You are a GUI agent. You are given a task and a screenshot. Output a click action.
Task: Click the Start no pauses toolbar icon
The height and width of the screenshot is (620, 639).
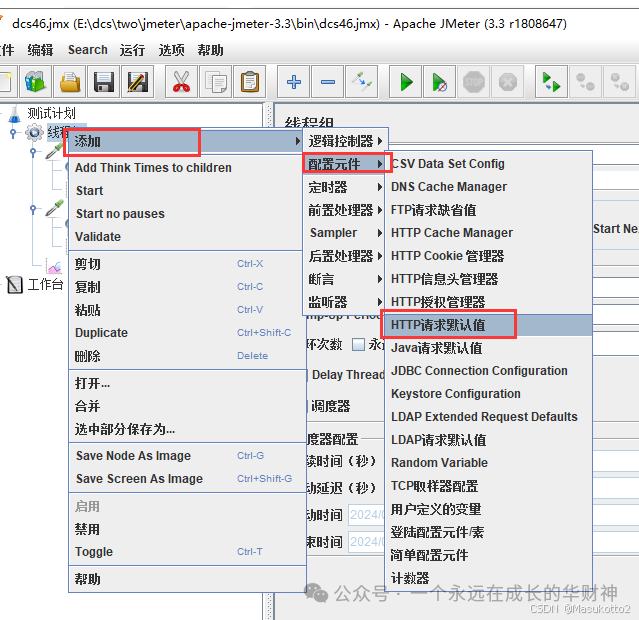439,82
